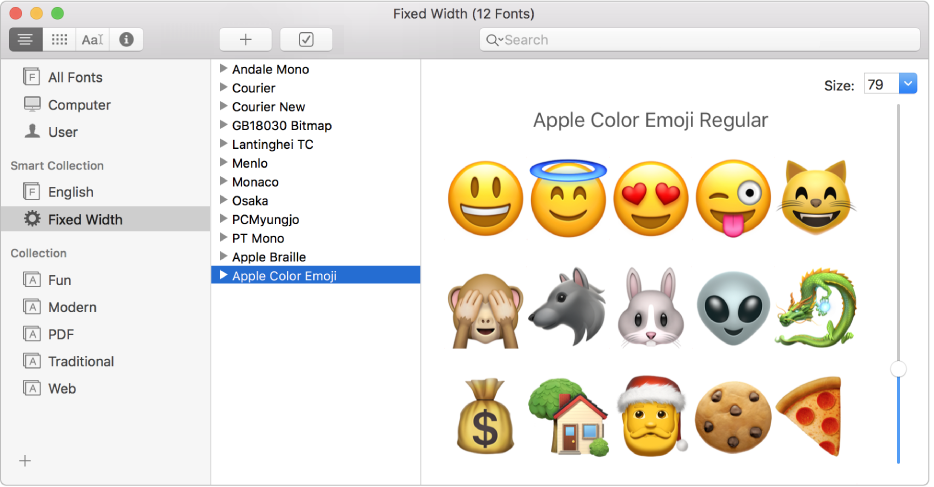Switch to Custom text preview mode
This screenshot has width=934, height=487.
(x=92, y=40)
